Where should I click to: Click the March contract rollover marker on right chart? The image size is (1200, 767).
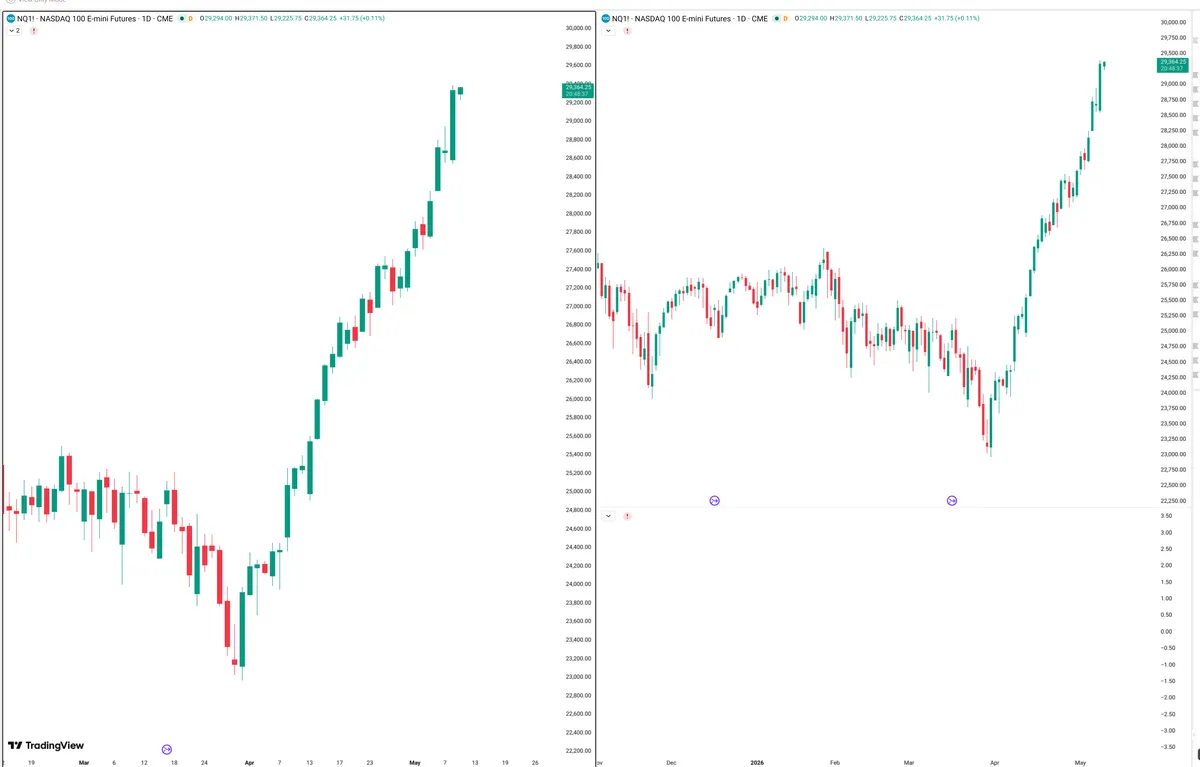coord(952,500)
